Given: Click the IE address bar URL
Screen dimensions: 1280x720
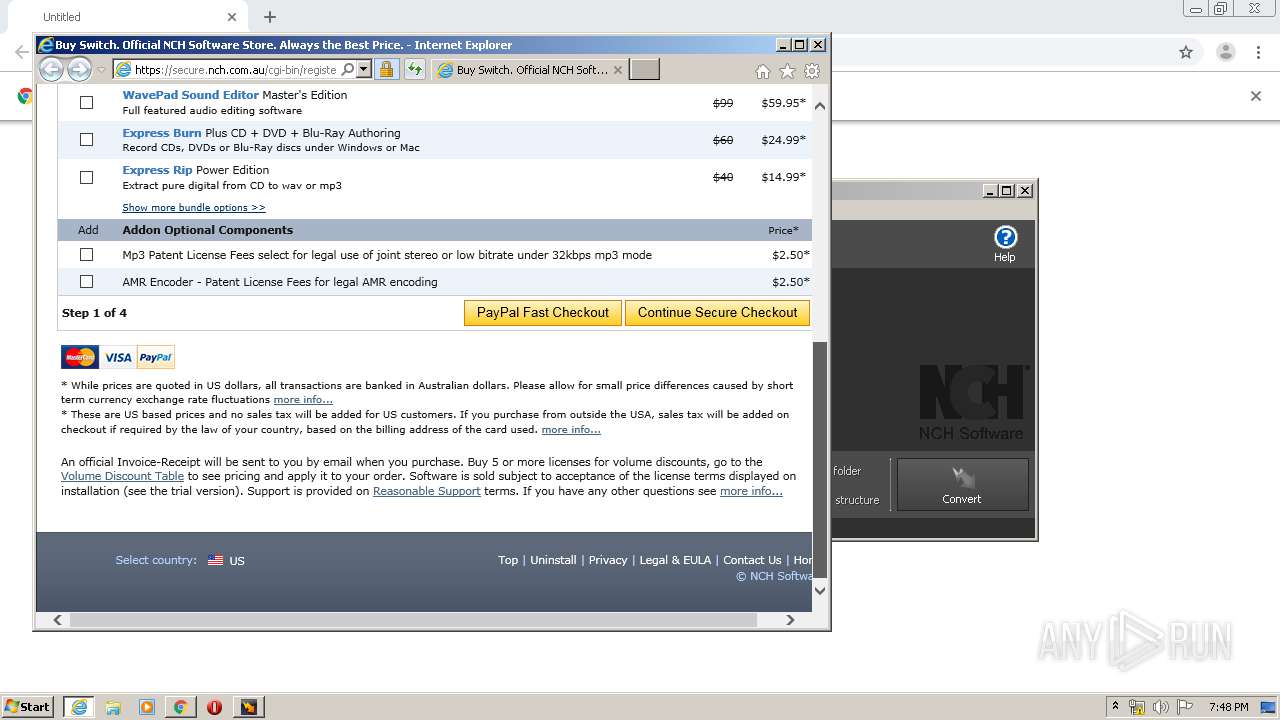Looking at the screenshot, I should point(235,70).
